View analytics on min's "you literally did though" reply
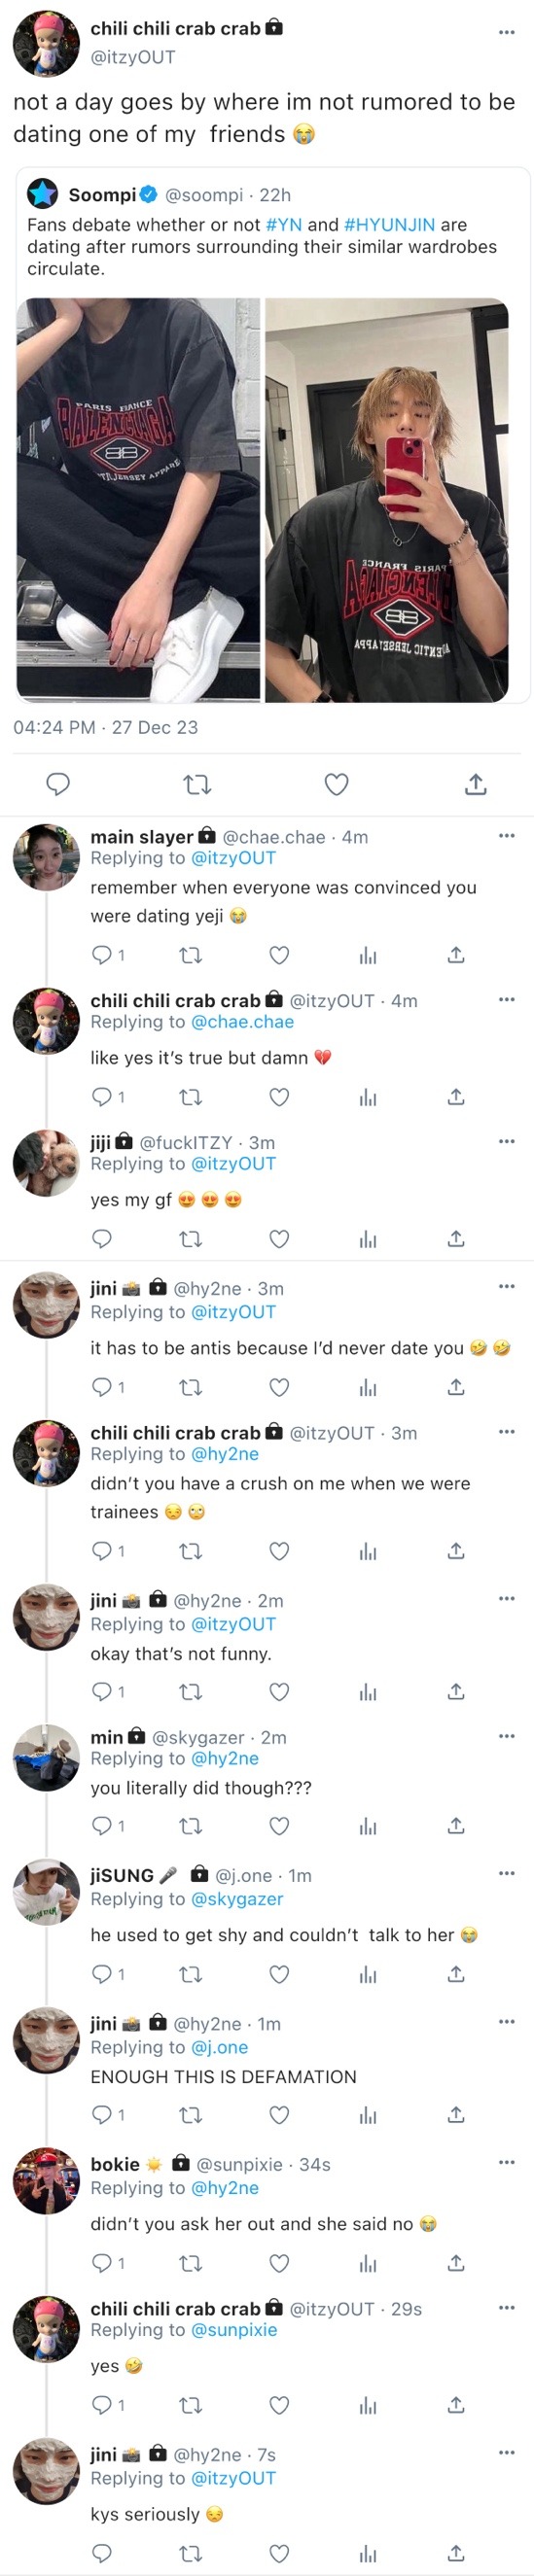The height and width of the screenshot is (2576, 534). 368,1826
